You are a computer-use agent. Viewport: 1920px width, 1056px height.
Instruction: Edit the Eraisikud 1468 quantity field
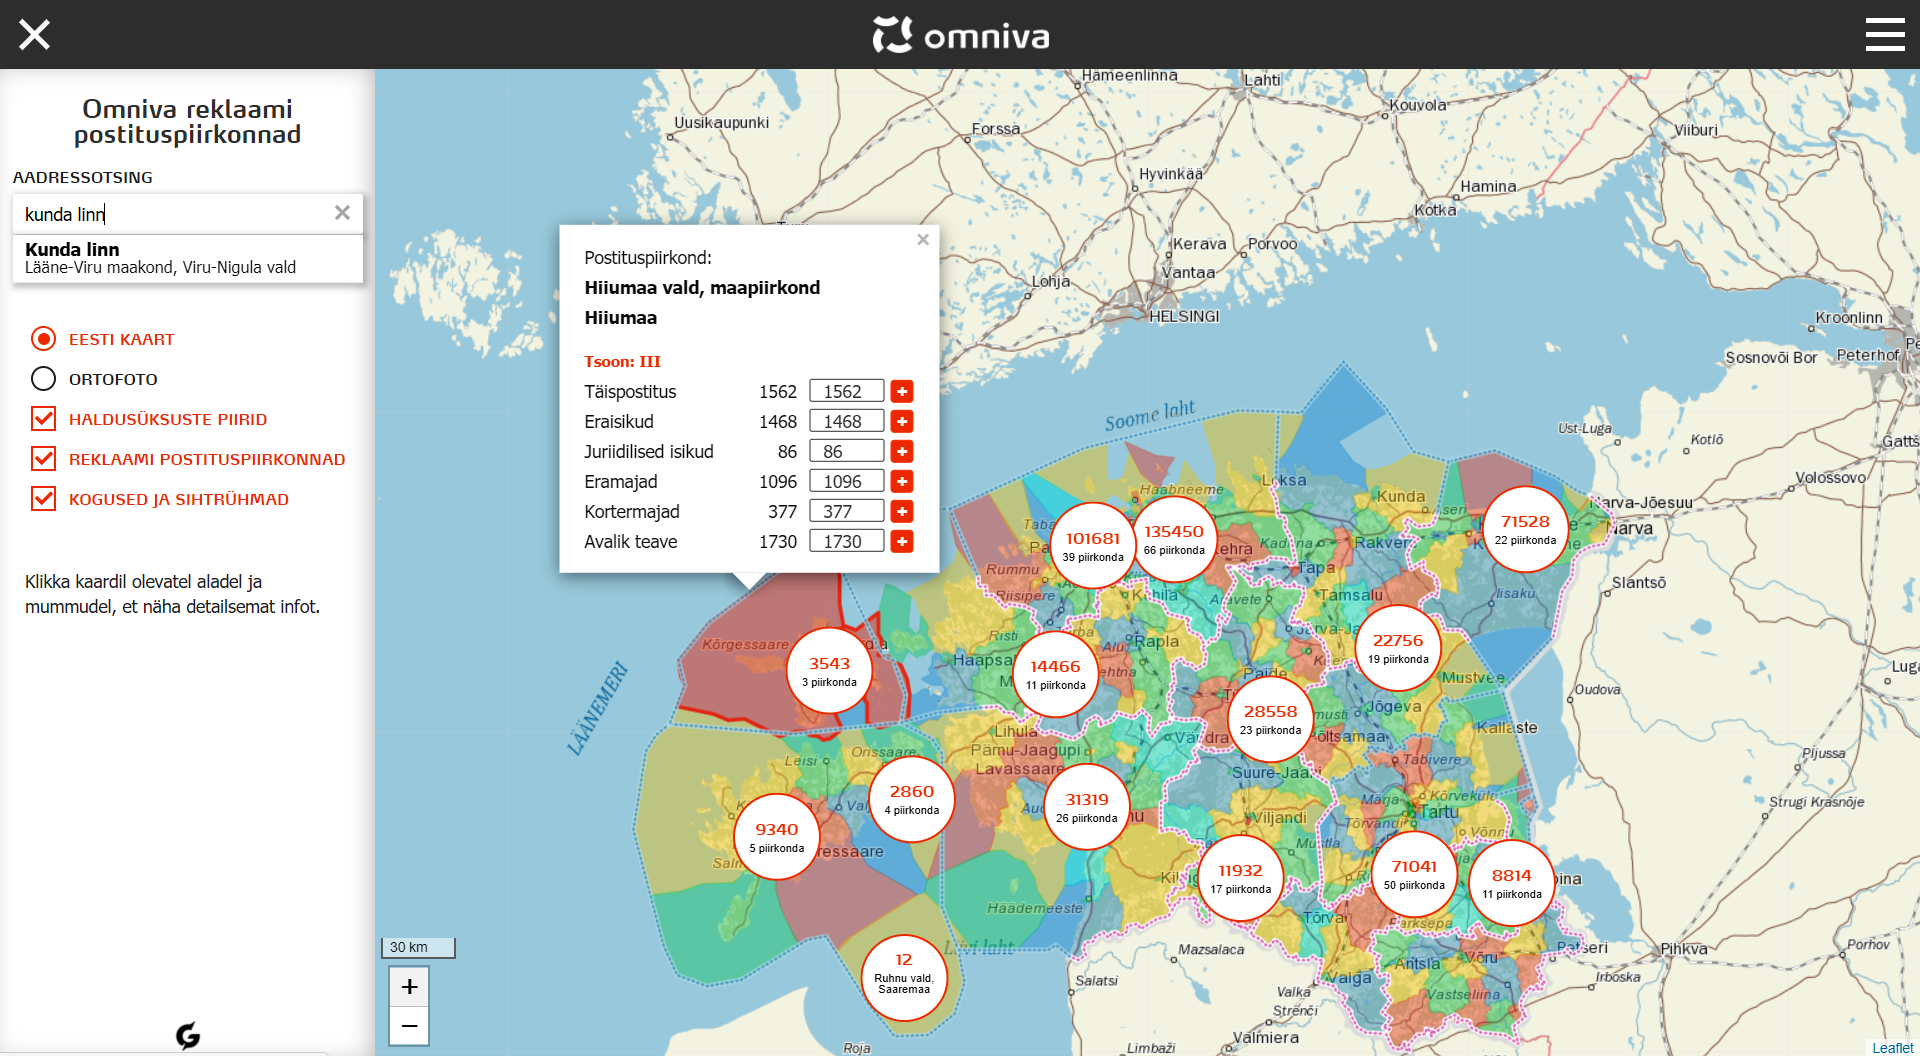point(846,421)
